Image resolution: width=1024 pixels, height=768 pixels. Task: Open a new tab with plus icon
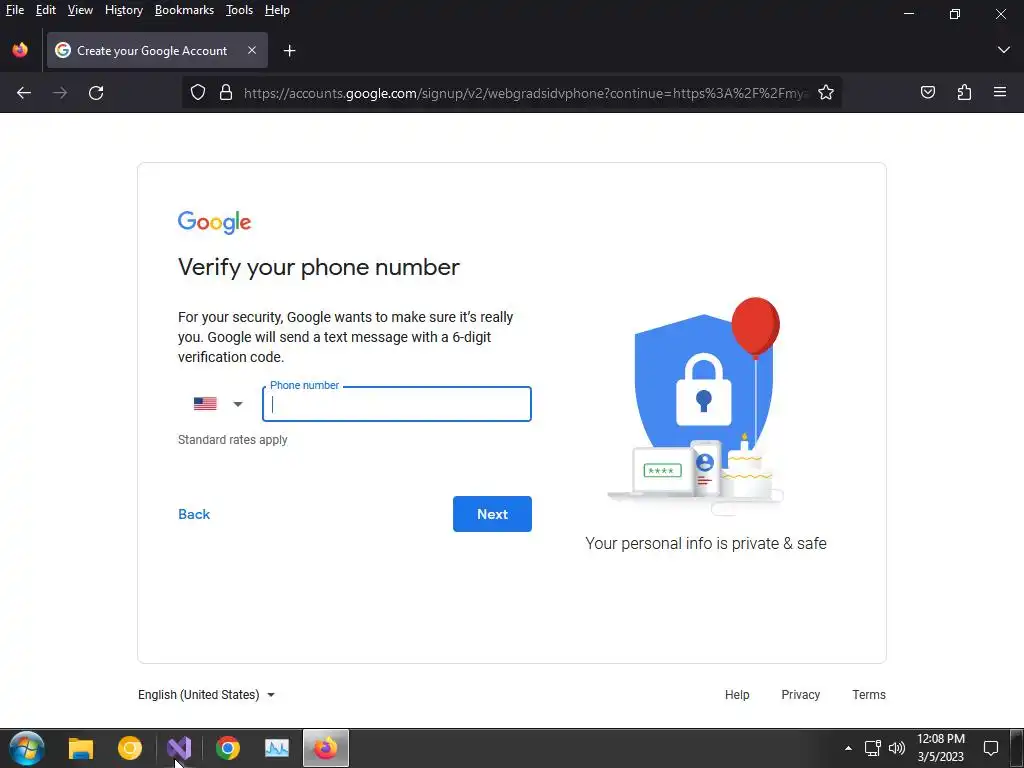(x=289, y=50)
